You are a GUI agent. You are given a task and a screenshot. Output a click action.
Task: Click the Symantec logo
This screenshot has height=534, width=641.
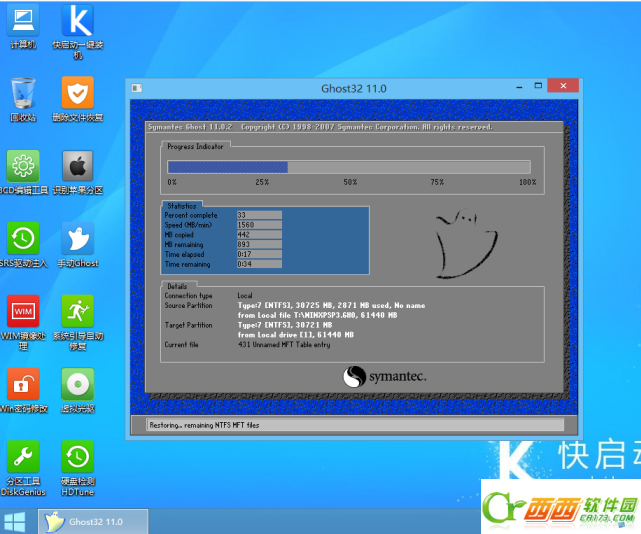pos(384,376)
